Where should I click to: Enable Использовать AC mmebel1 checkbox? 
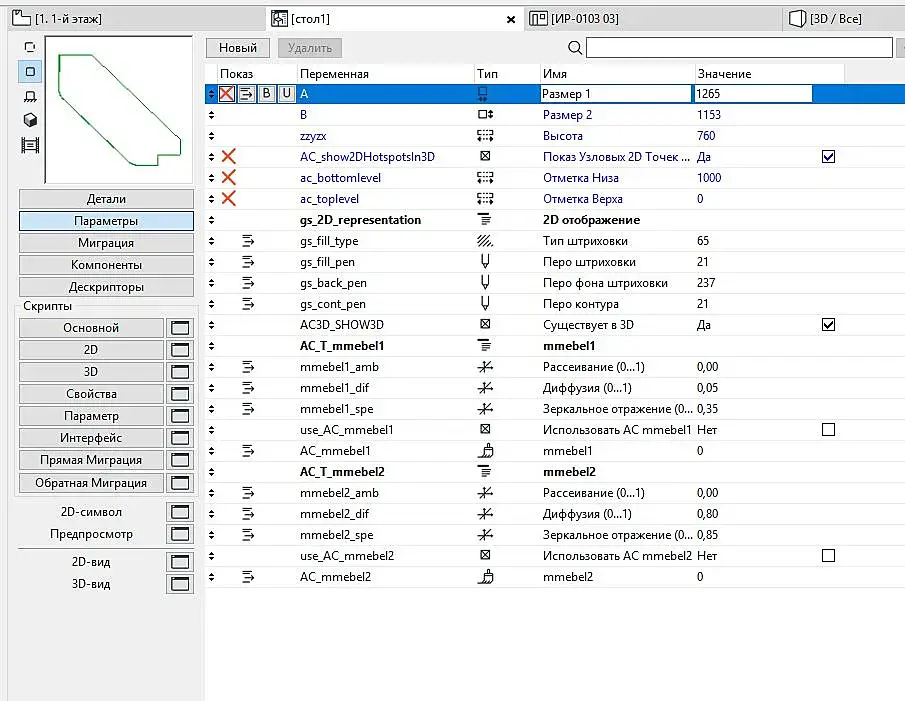(828, 430)
